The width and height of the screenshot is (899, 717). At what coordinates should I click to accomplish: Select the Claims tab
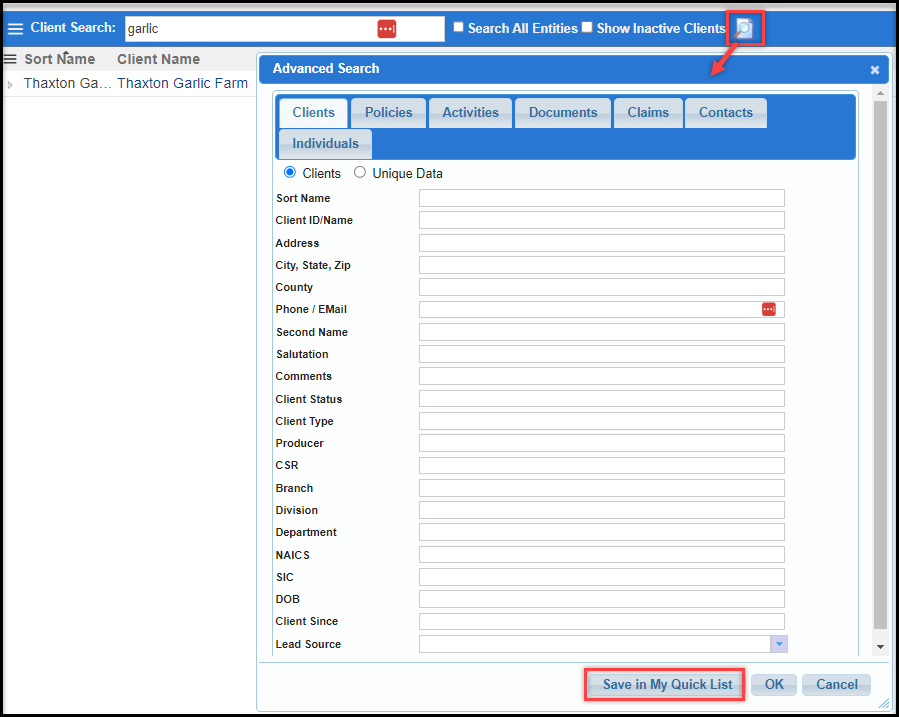[x=648, y=112]
